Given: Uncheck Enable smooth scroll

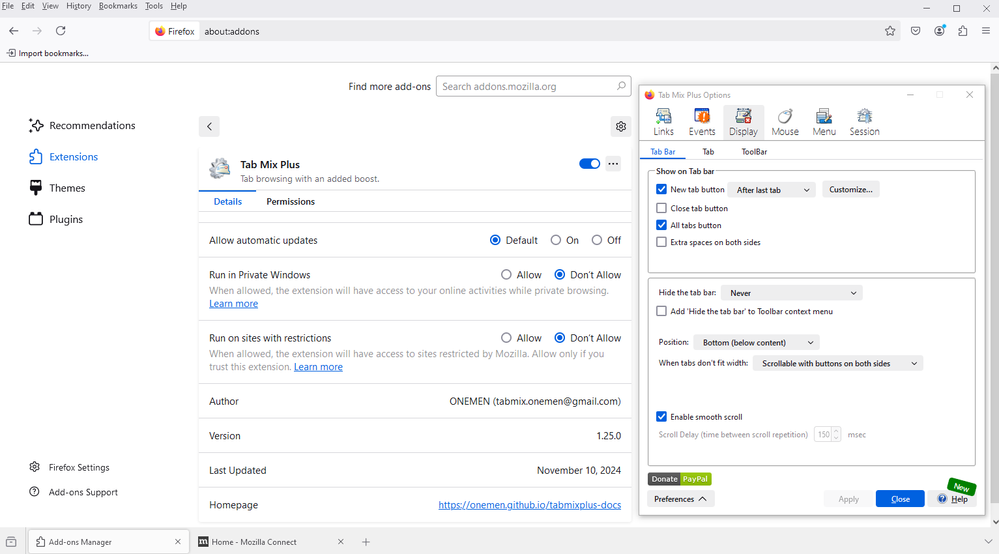Looking at the screenshot, I should (661, 416).
